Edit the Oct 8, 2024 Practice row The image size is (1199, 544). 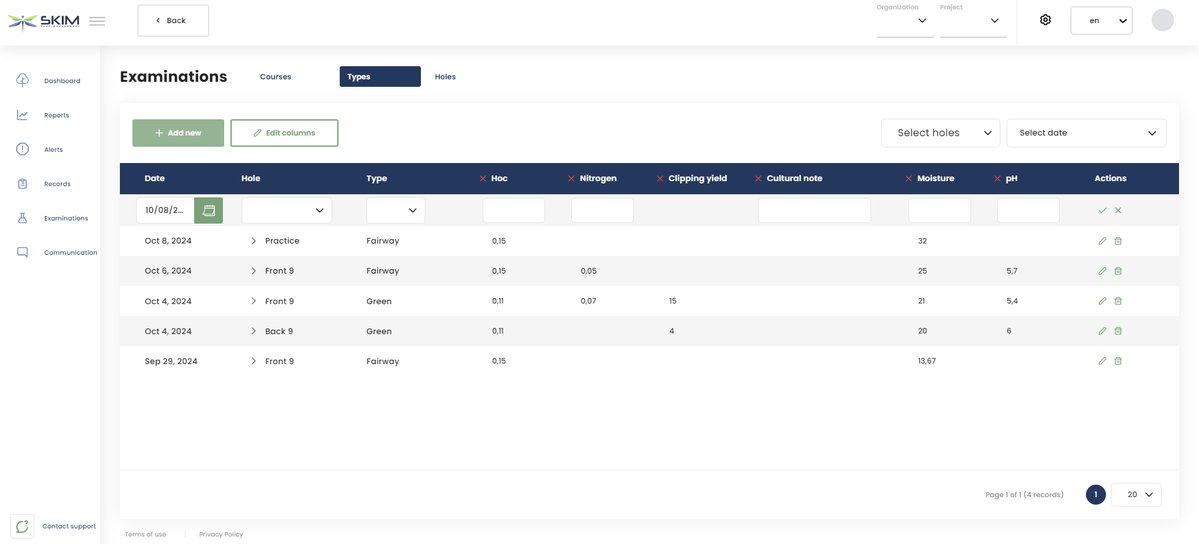tap(1102, 241)
